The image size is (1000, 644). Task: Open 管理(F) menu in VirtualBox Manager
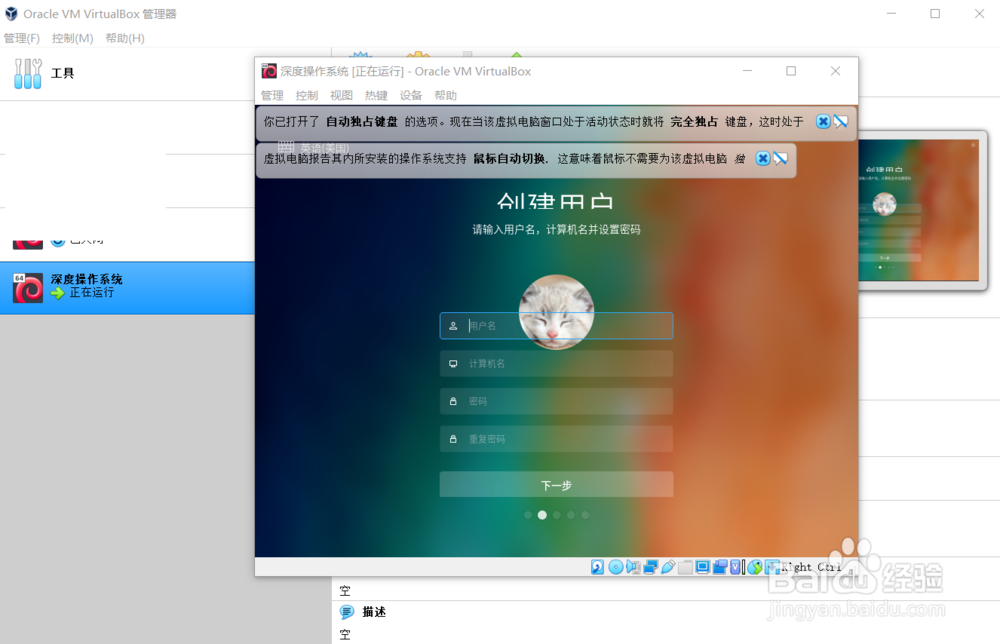point(22,38)
